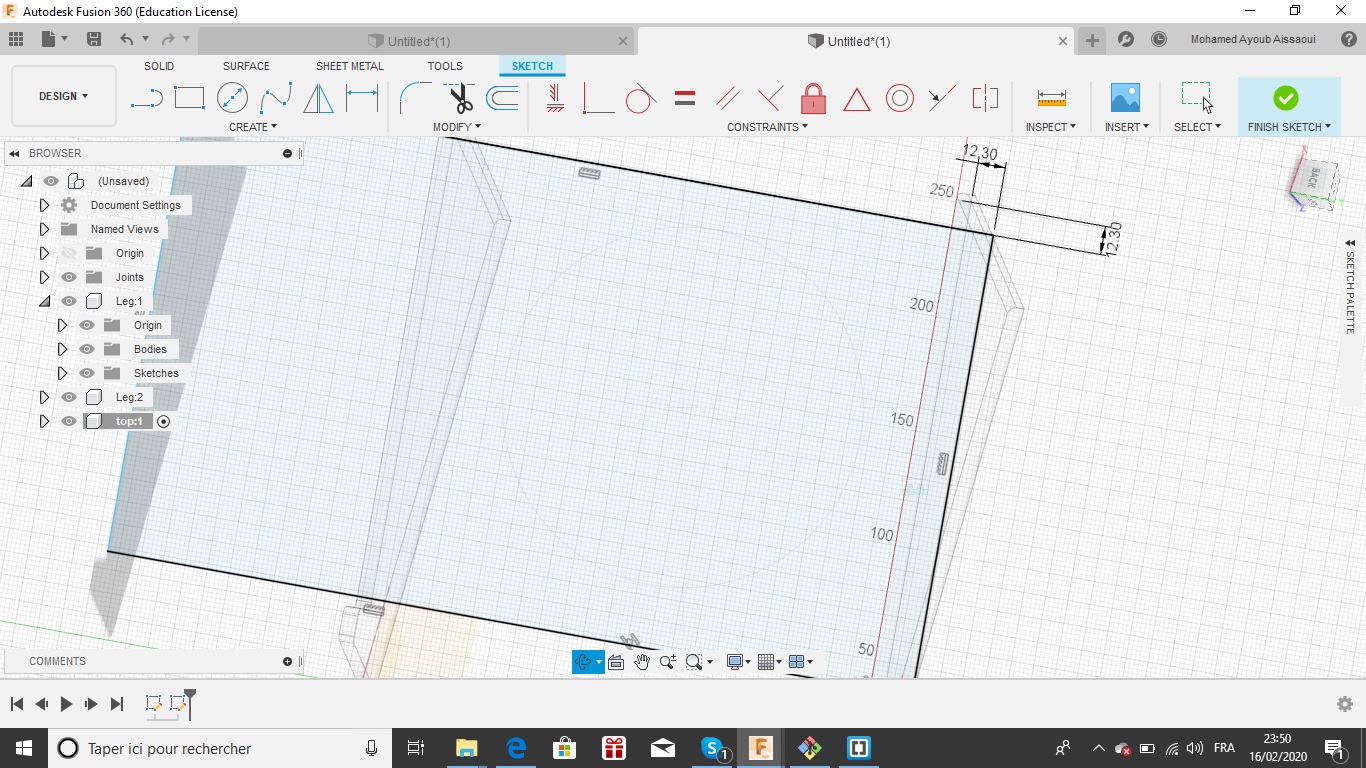The height and width of the screenshot is (768, 1366).
Task: Apply the Horizontal/Vertical constraint
Action: click(555, 98)
